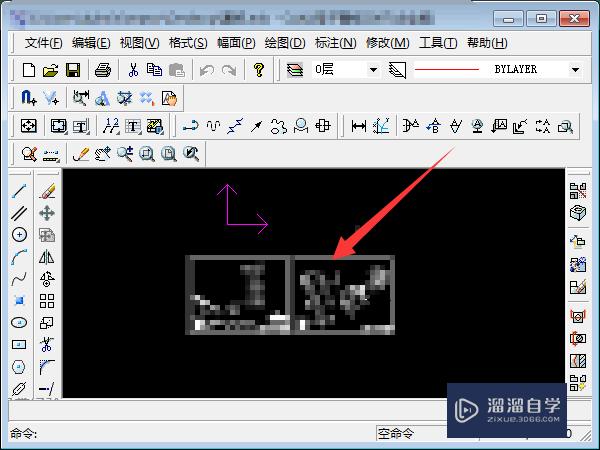The height and width of the screenshot is (450, 600).
Task: Expand the 0层 layer dropdown
Action: [373, 70]
